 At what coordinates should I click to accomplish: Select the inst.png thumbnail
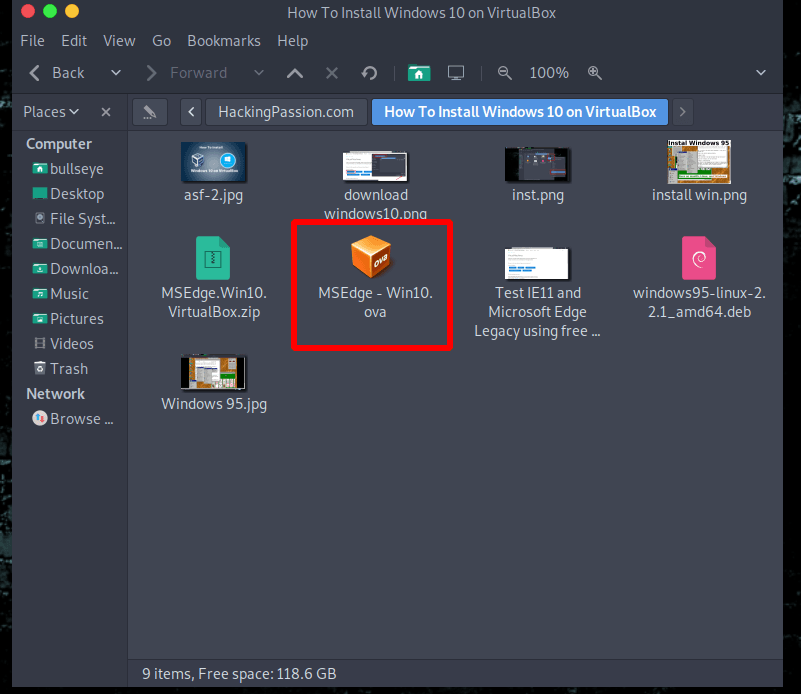click(x=537, y=164)
